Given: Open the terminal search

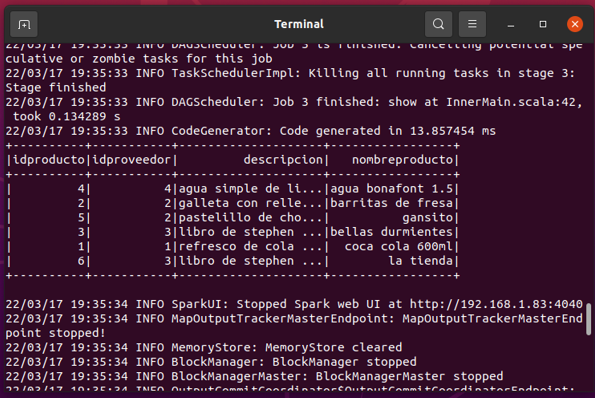Looking at the screenshot, I should coord(438,24).
